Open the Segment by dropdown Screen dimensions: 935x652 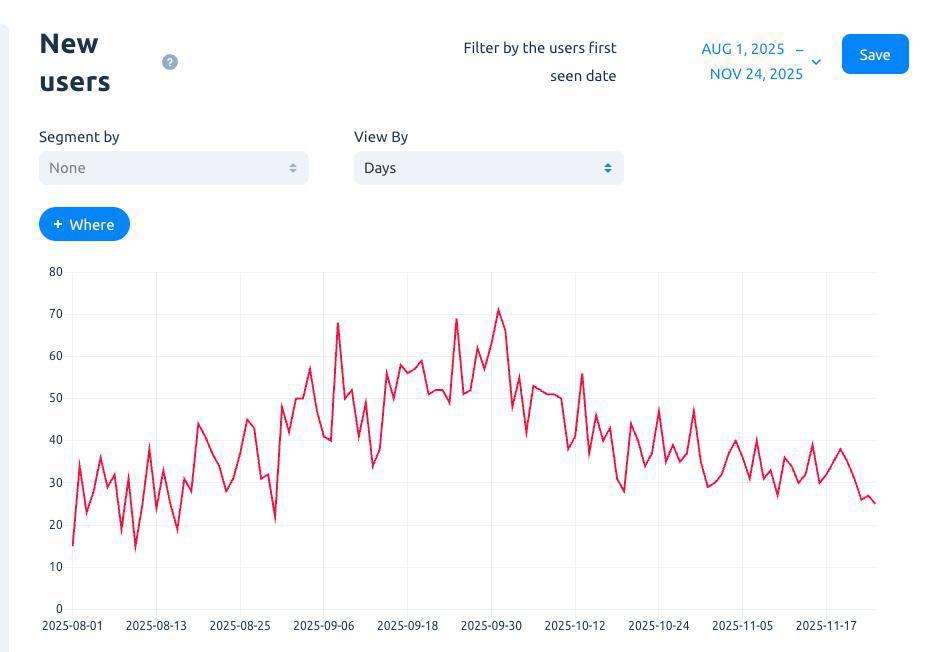pos(173,167)
